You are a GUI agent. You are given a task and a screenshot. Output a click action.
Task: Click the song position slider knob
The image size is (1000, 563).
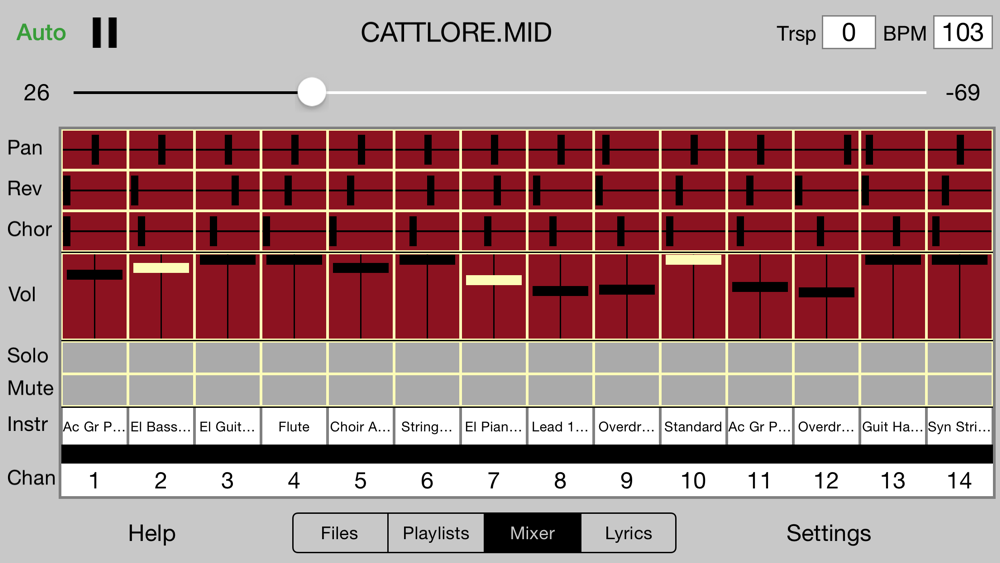tap(312, 92)
